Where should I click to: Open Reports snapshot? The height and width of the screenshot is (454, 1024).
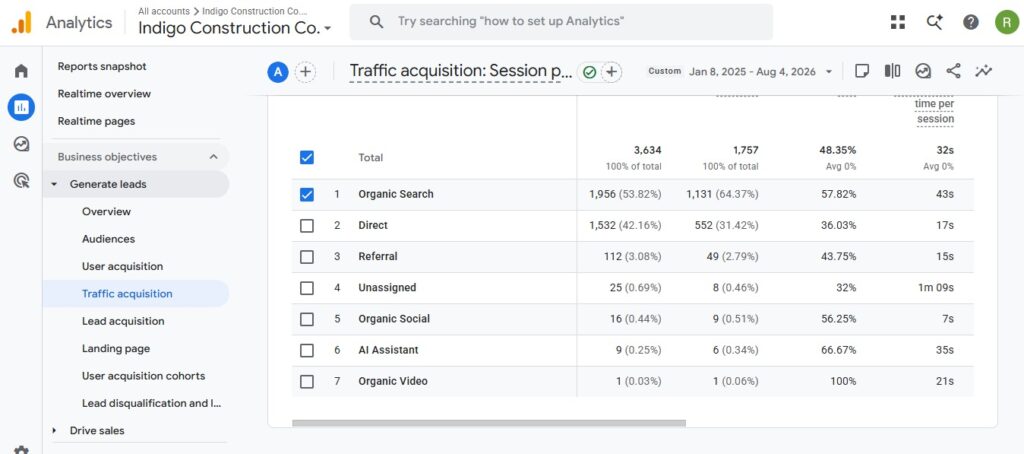[102, 67]
